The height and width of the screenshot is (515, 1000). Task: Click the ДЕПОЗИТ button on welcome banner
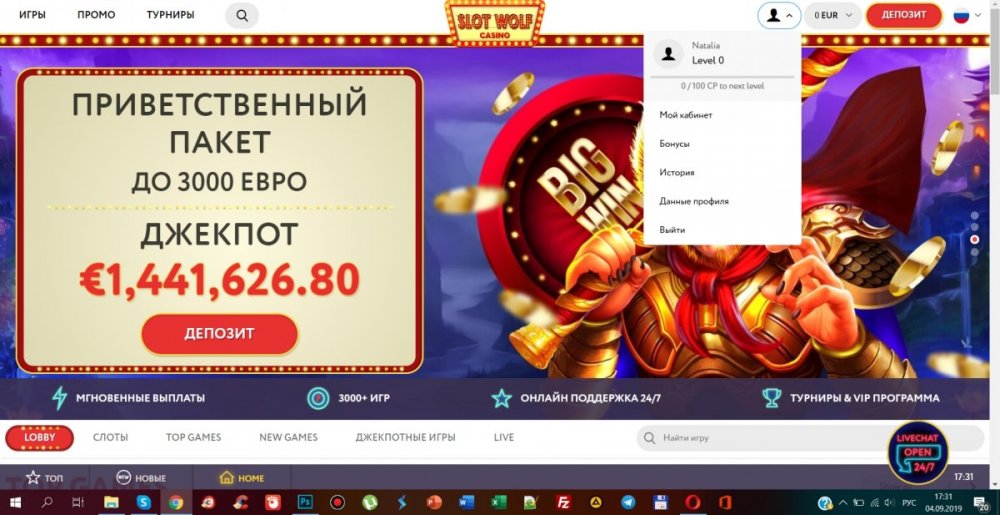click(x=219, y=334)
